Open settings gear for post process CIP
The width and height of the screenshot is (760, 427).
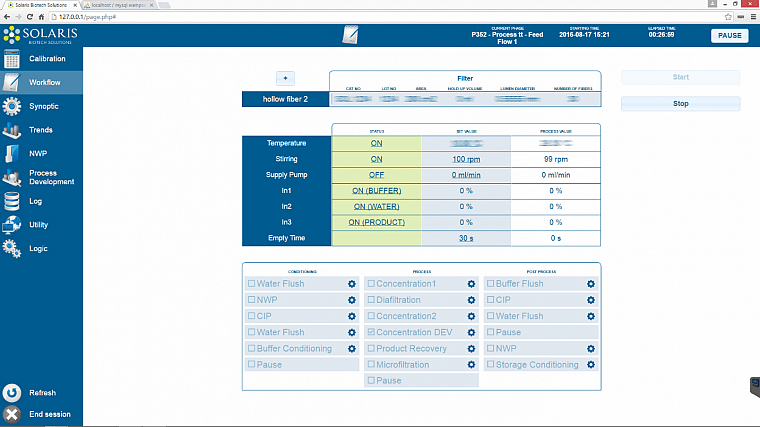tap(591, 300)
